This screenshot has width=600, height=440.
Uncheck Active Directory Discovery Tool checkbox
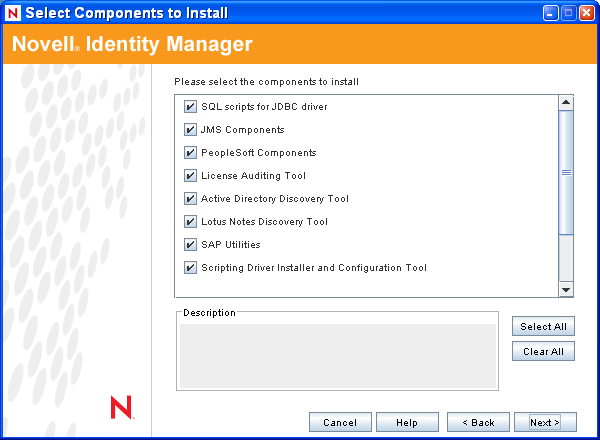pos(190,198)
